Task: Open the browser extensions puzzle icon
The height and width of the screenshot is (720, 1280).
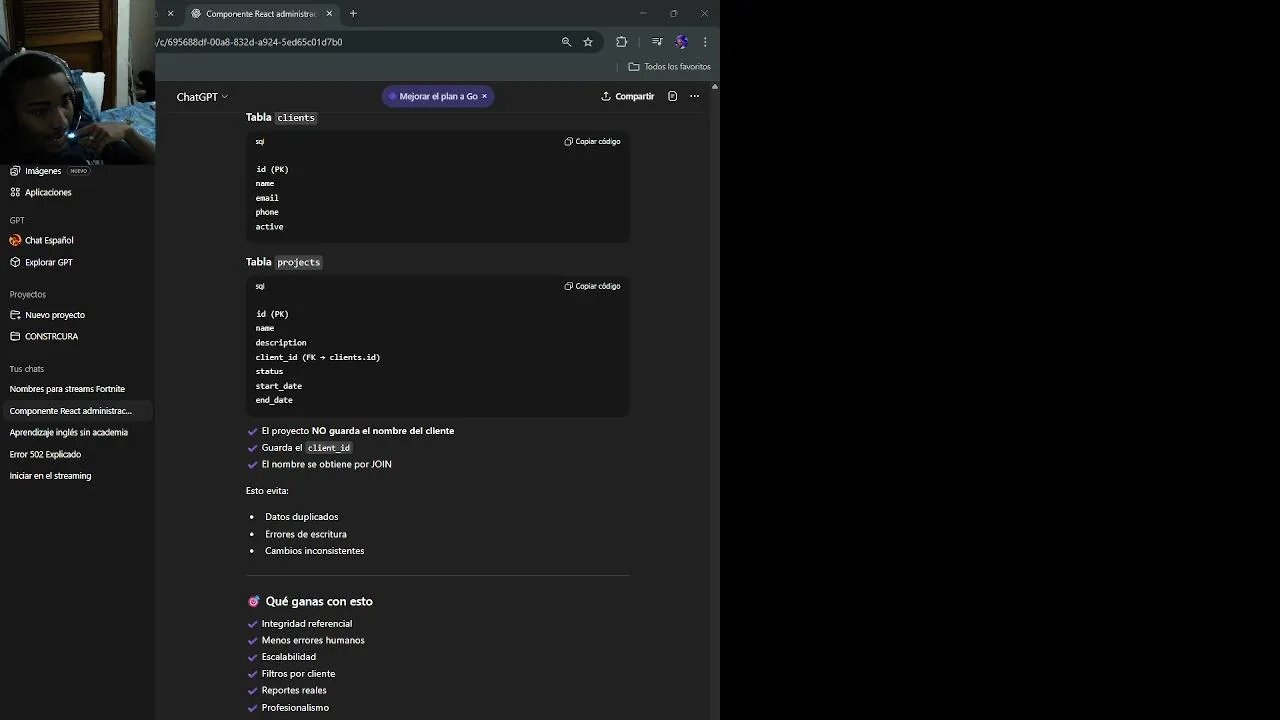Action: tap(621, 42)
